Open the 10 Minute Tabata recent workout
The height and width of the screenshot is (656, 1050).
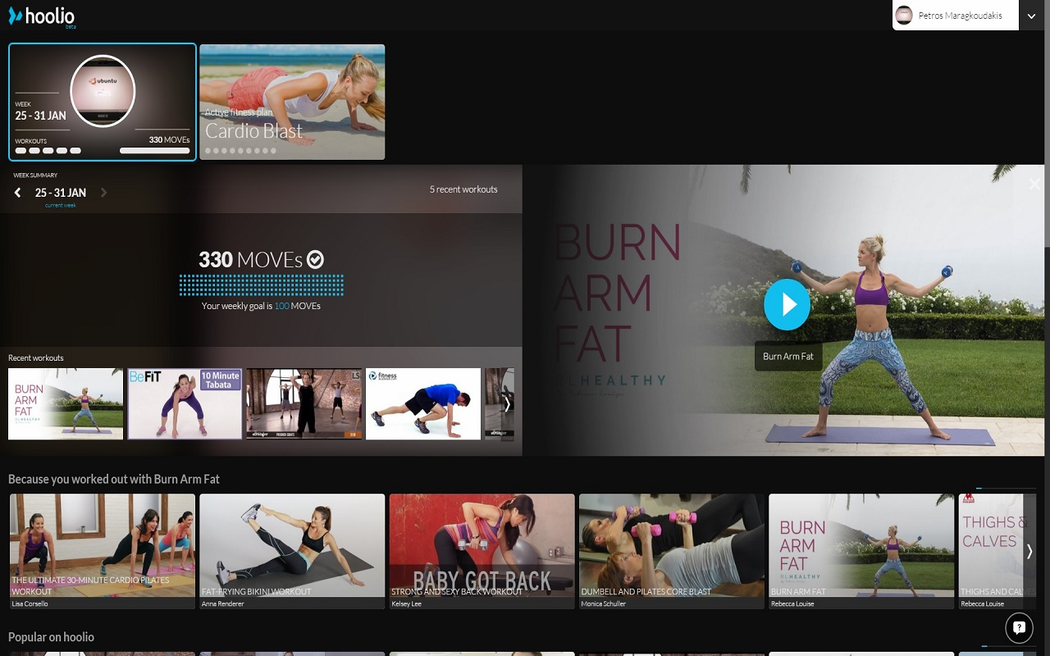[185, 403]
